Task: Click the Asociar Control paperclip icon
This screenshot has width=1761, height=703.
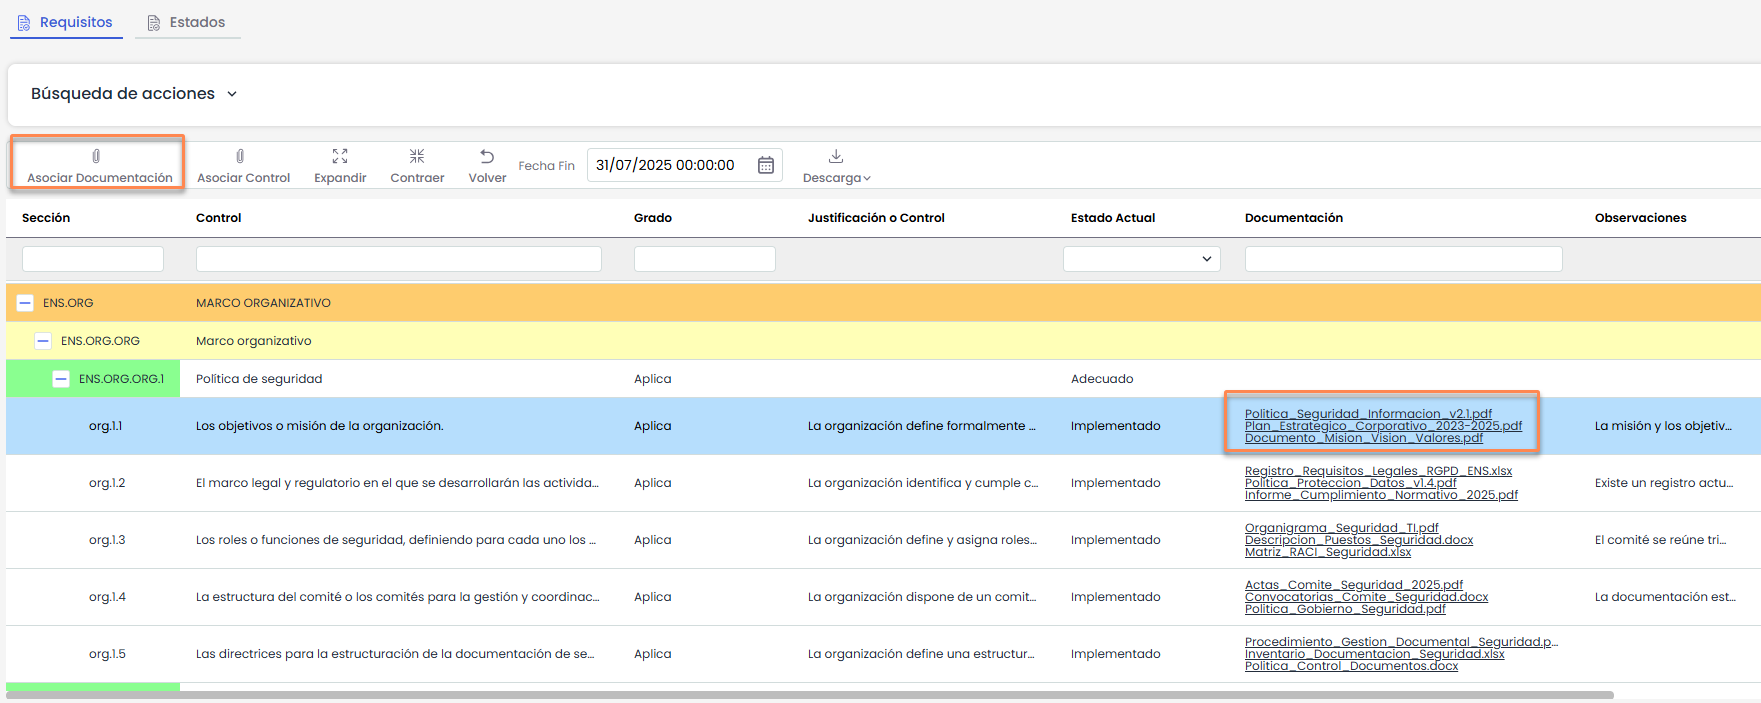Action: click(x=240, y=156)
